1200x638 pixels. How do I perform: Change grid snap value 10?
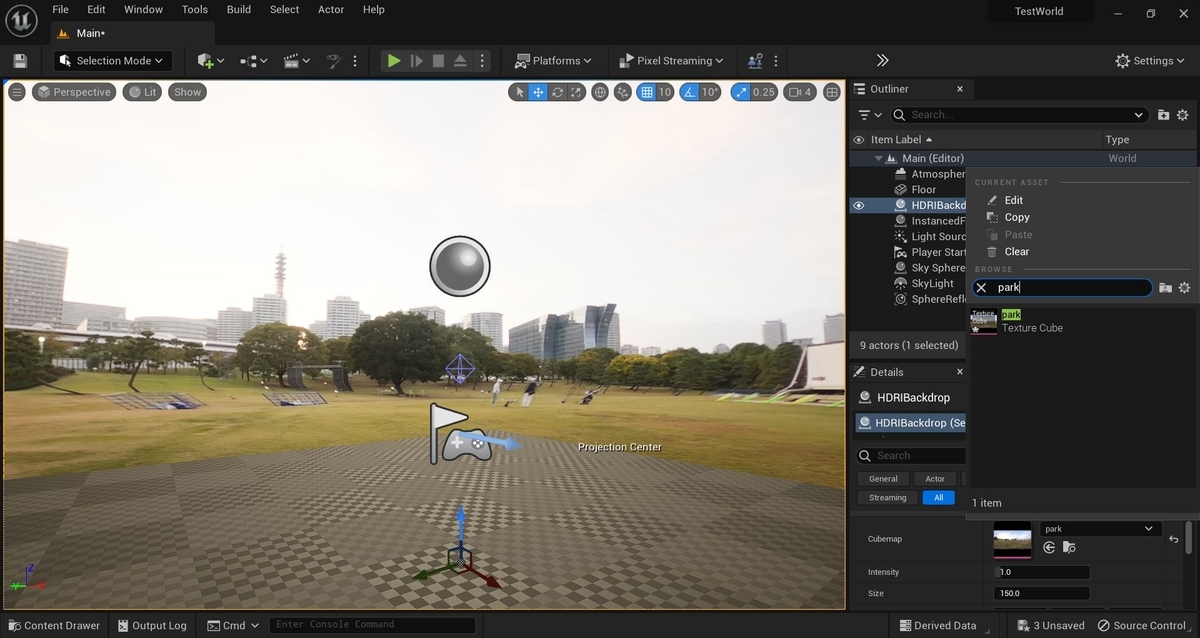[x=665, y=92]
